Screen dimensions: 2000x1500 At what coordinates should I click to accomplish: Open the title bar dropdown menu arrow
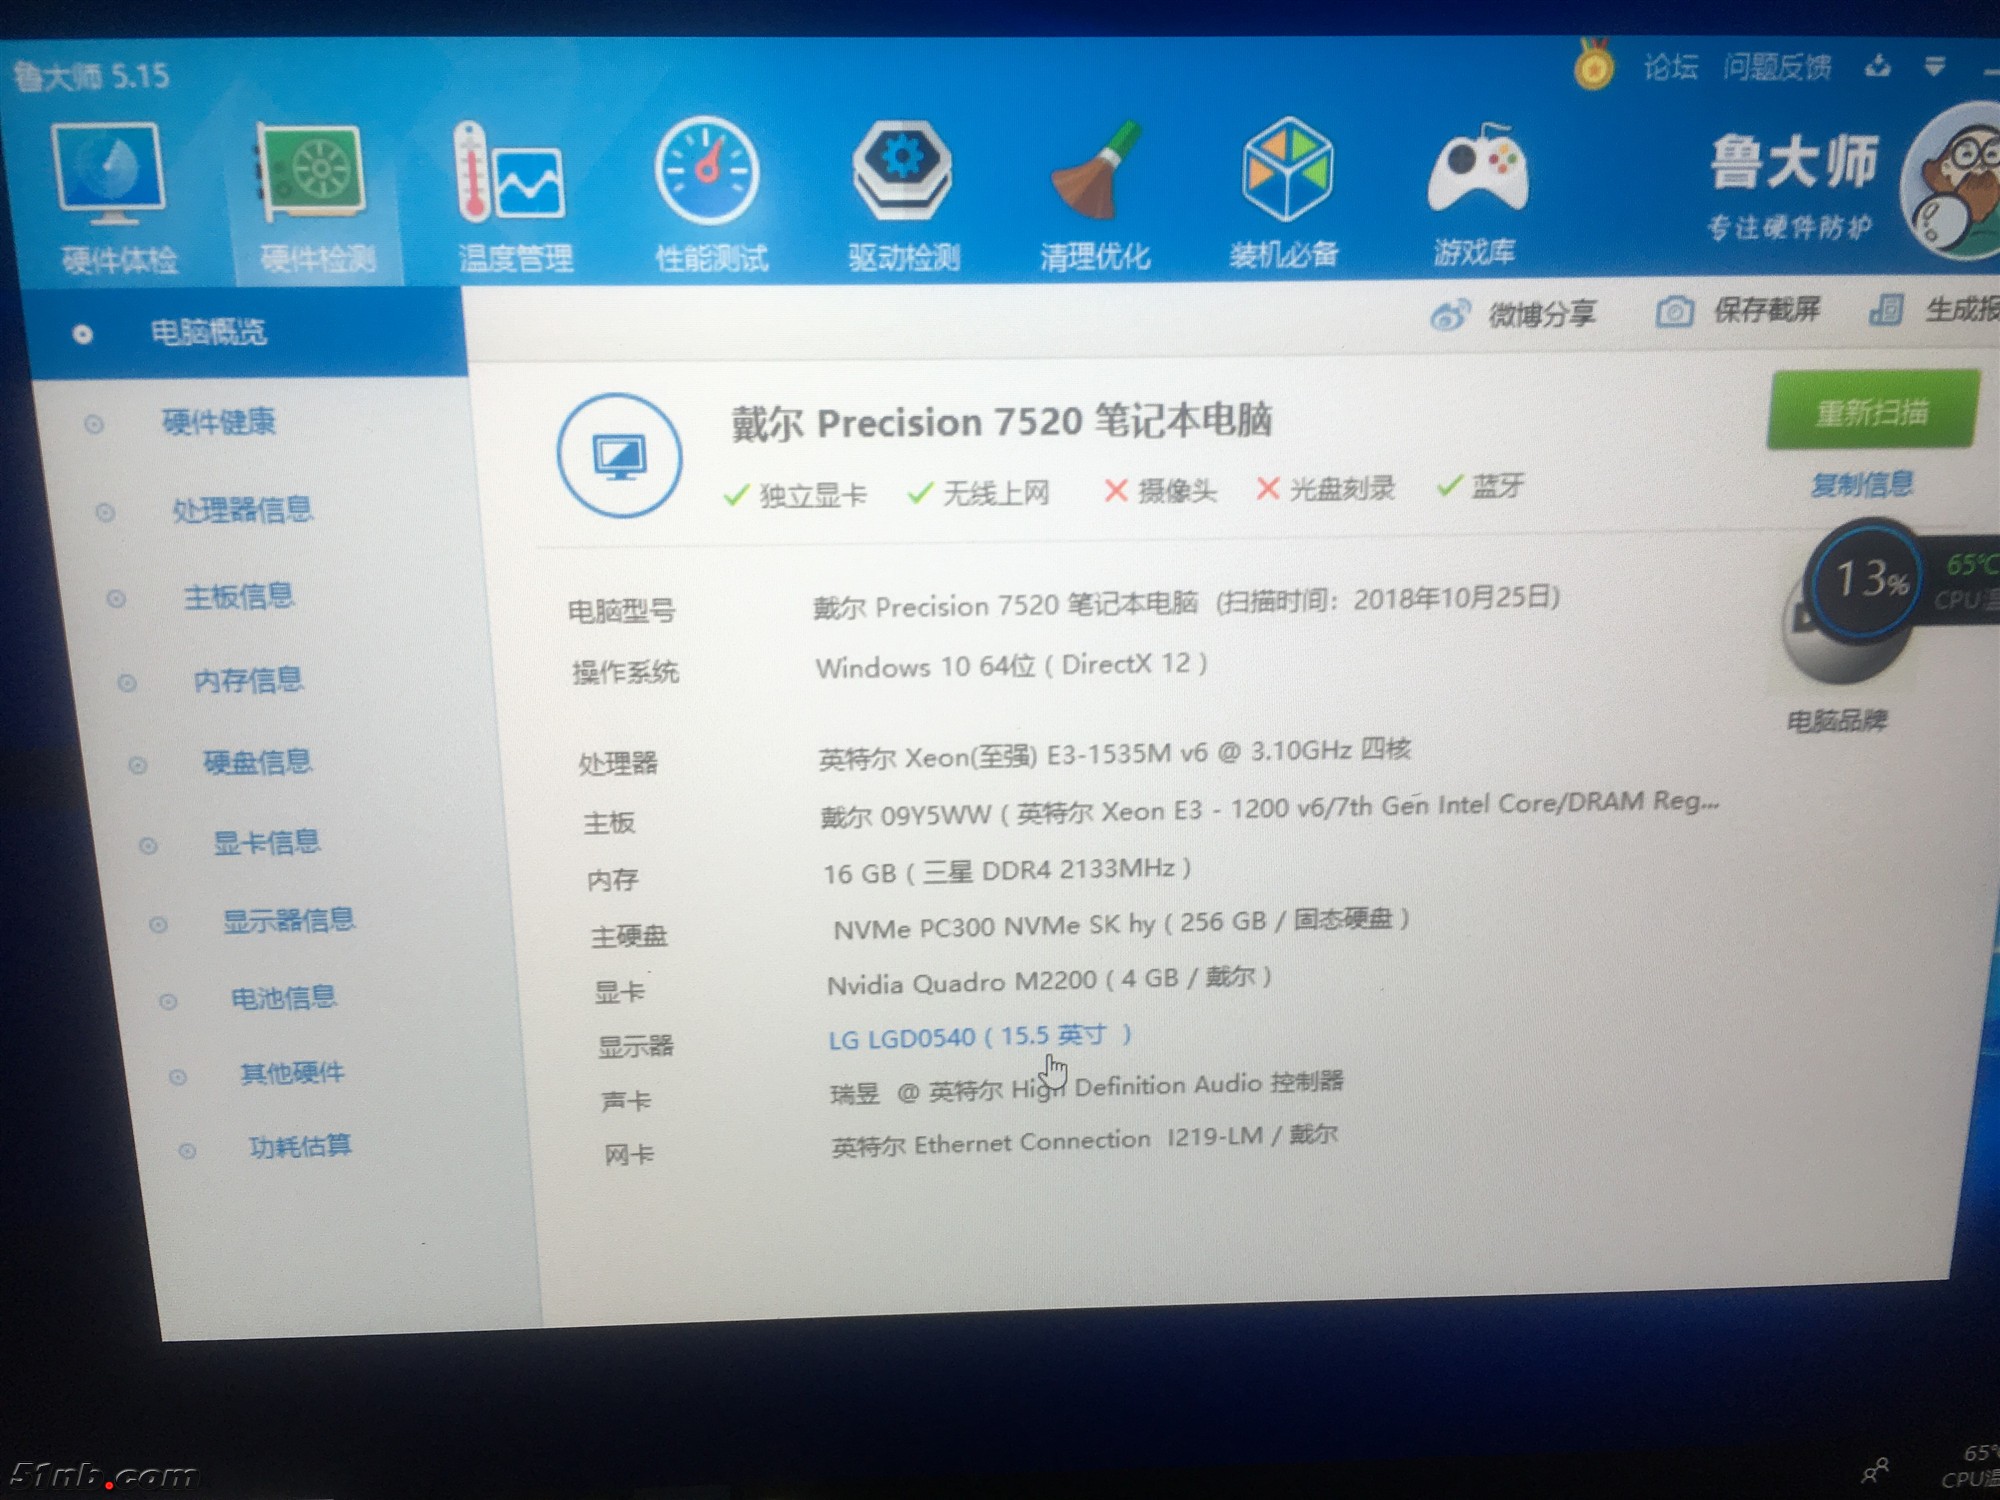pos(1935,67)
